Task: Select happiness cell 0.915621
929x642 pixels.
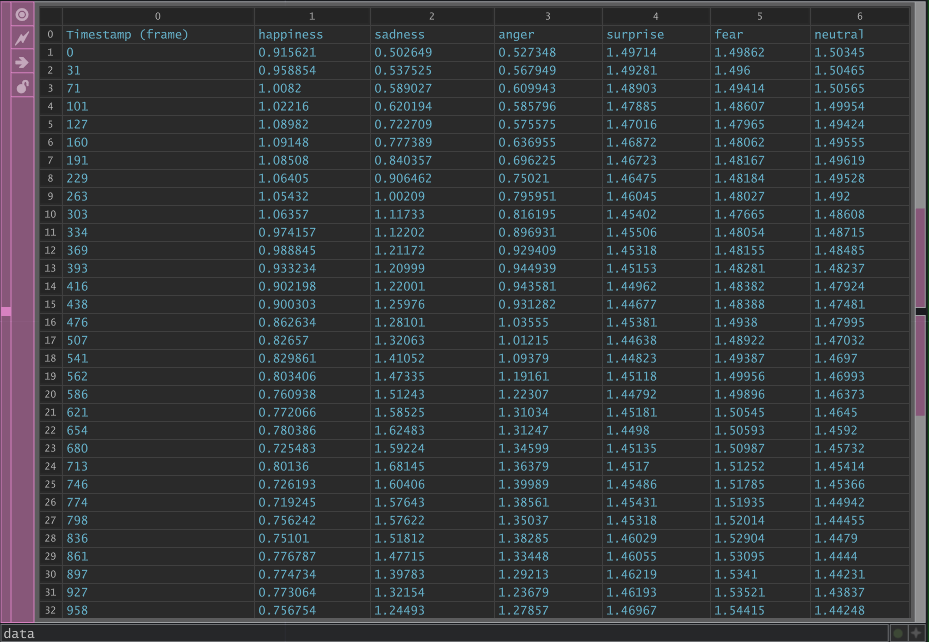Action: pos(312,52)
